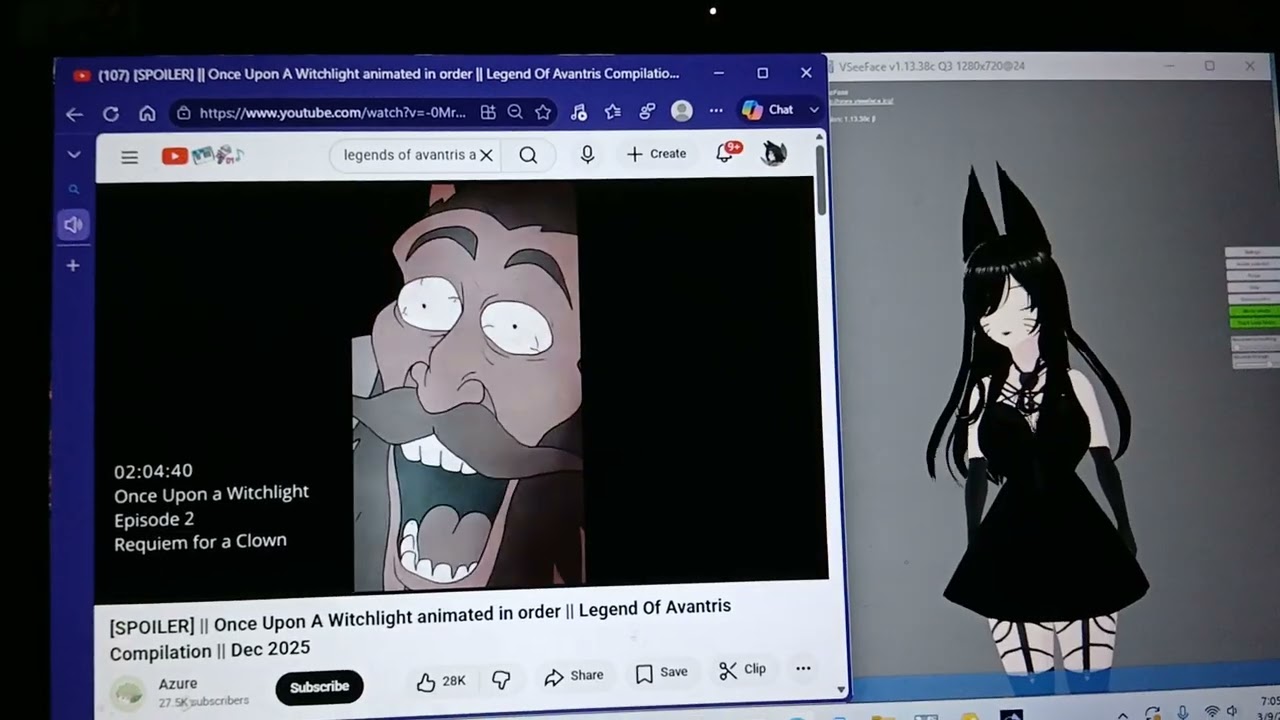
Task: Open YouTube hamburger guide menu
Action: (129, 157)
